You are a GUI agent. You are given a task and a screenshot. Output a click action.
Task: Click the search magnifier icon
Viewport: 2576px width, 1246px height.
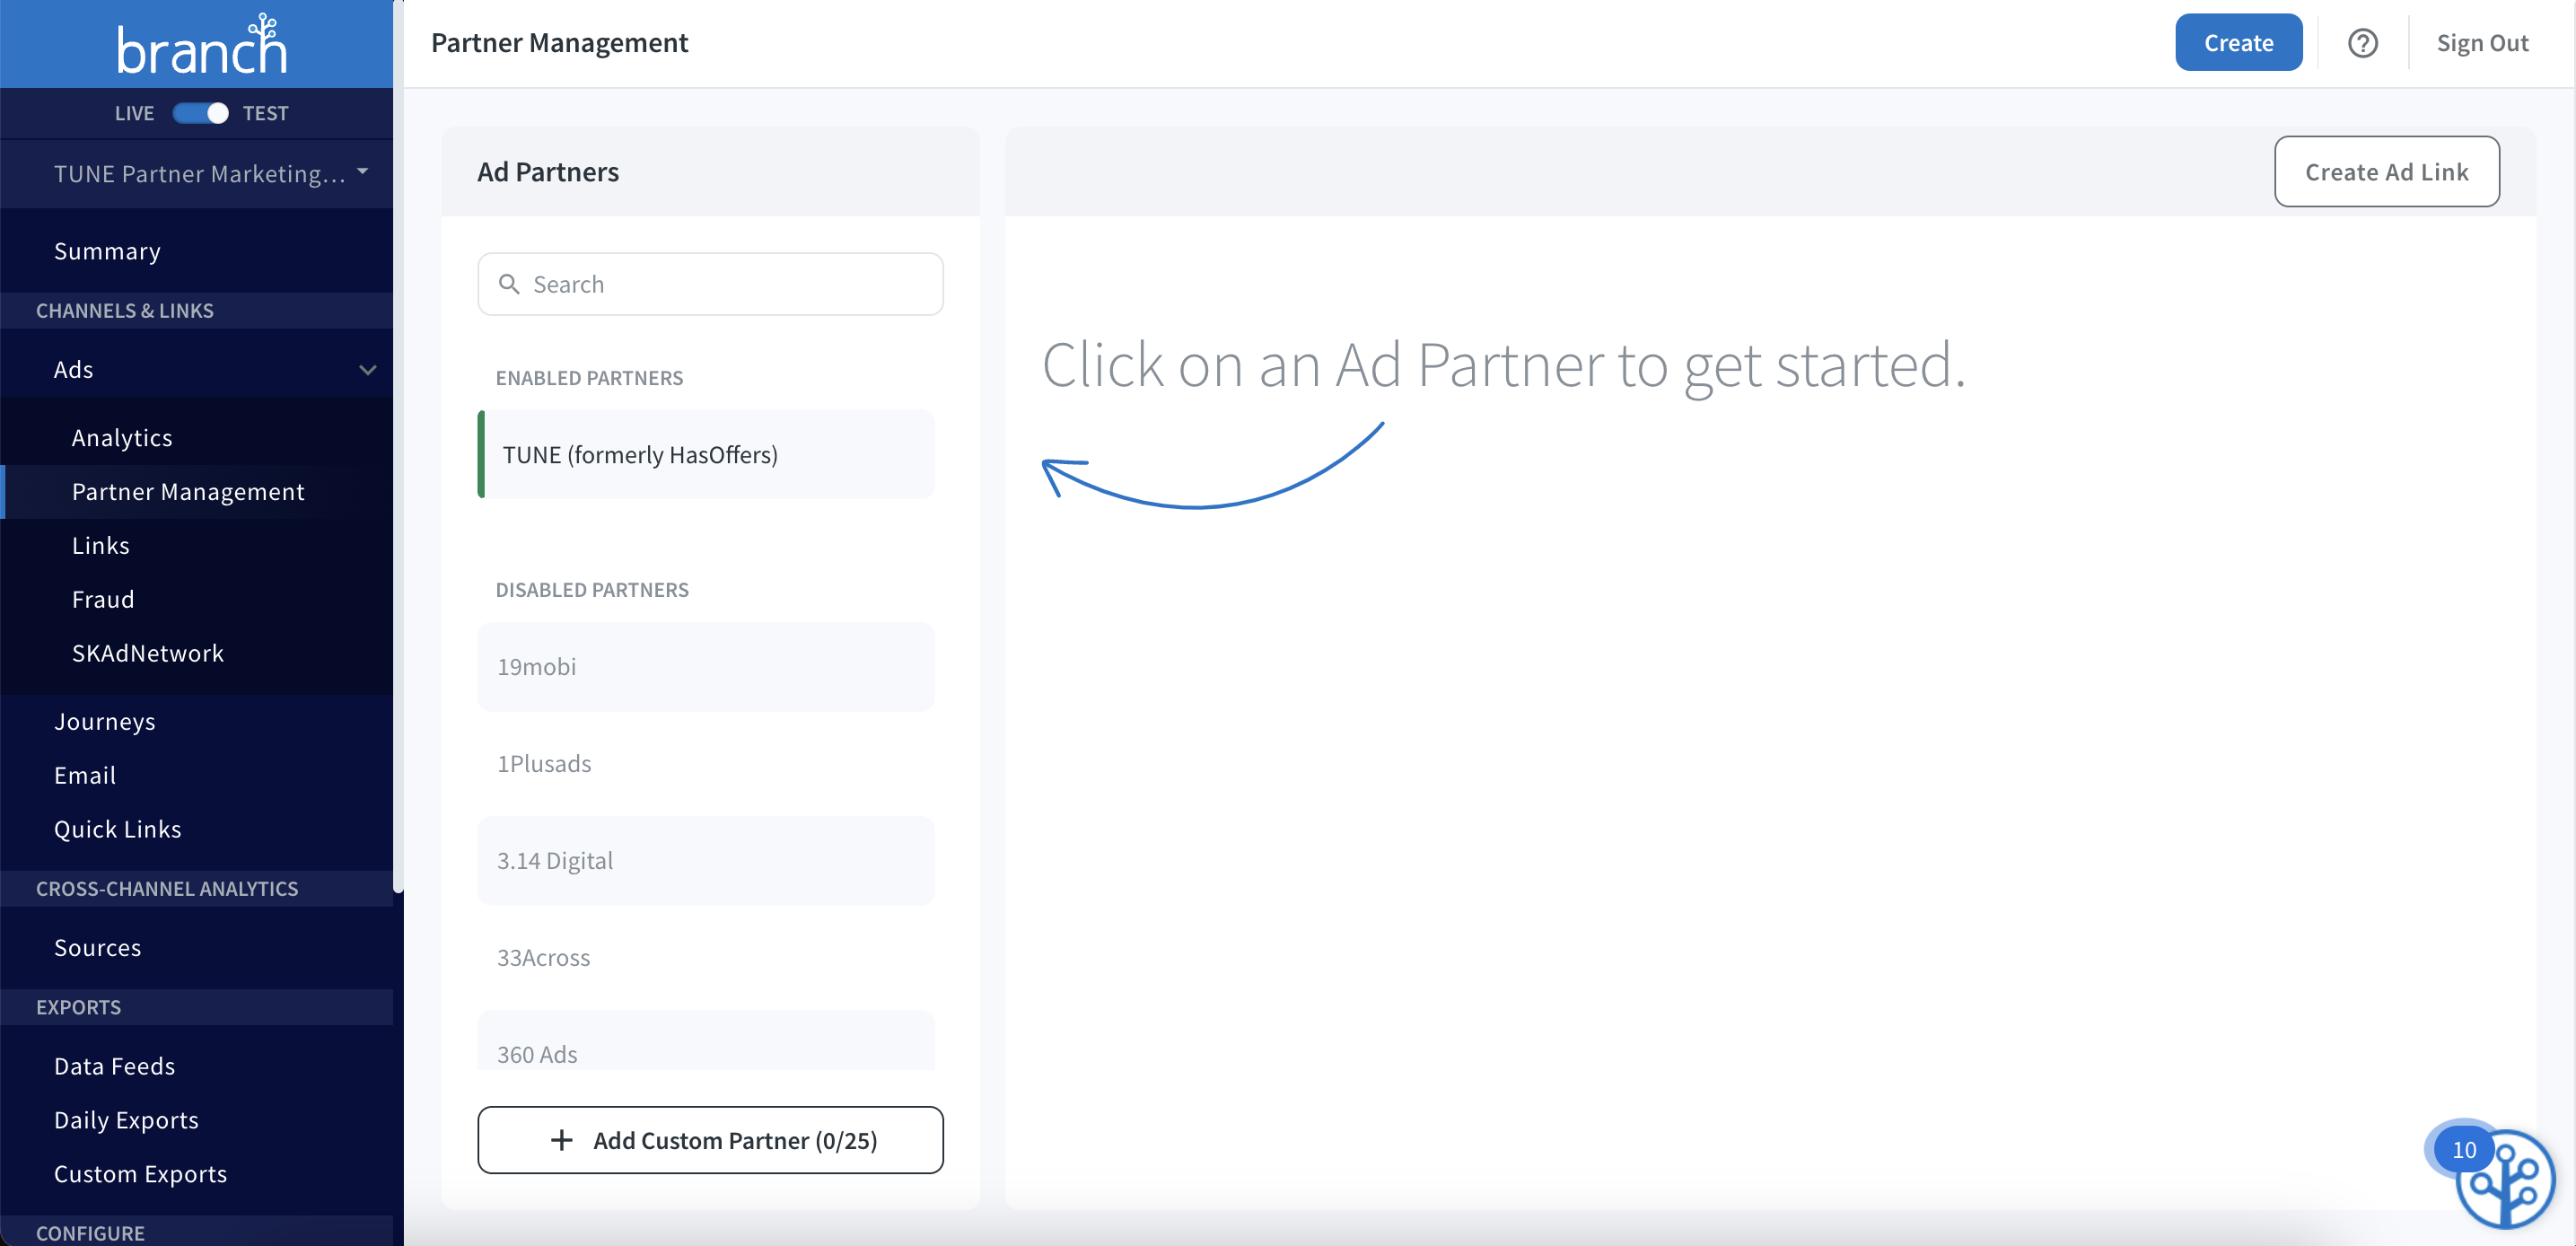(x=509, y=284)
